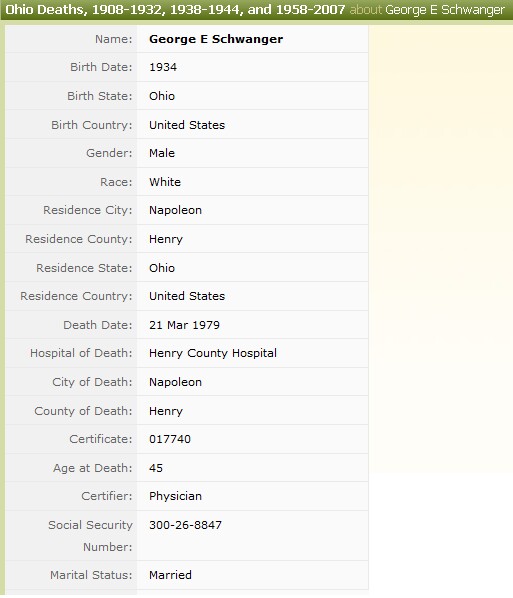Click the Age at Death value 45
This screenshot has height=598, width=513.
click(x=156, y=468)
